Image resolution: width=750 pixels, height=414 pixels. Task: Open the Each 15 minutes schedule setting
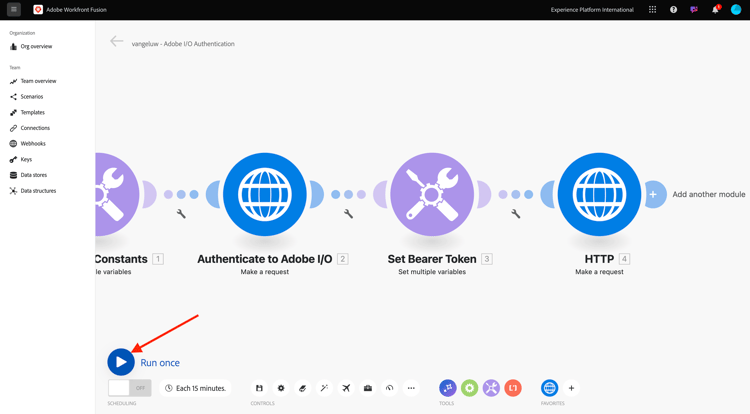tap(195, 388)
